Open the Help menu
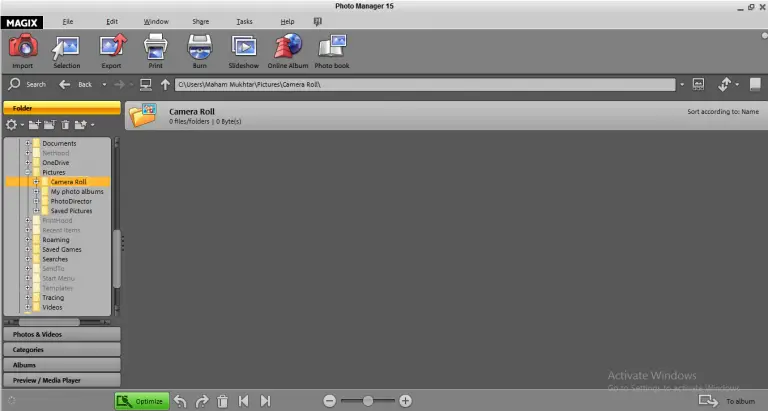 coord(288,22)
